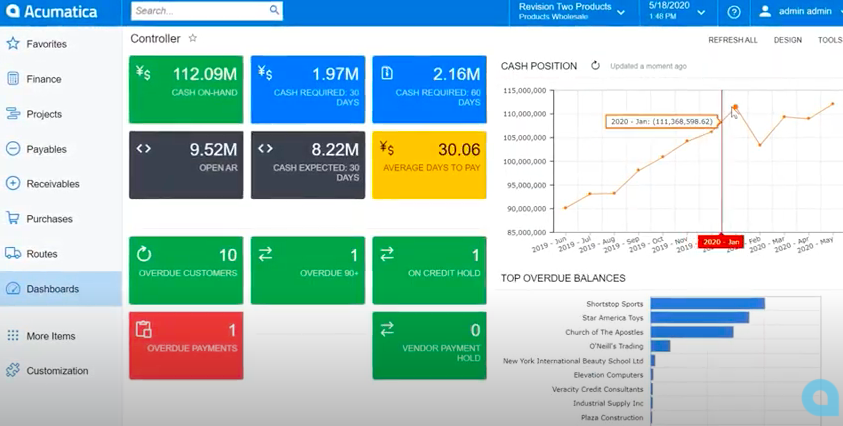The width and height of the screenshot is (843, 426).
Task: Click the 2020 - Feb dip data point
Action: [x=760, y=145]
